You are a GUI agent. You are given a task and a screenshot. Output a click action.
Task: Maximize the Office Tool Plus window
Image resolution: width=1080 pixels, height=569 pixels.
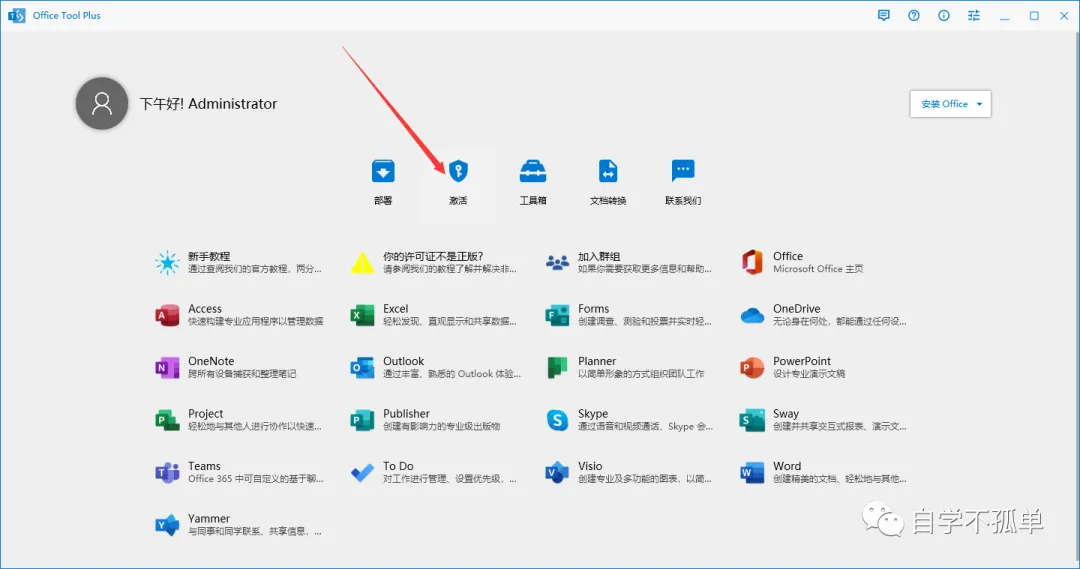coord(1034,15)
